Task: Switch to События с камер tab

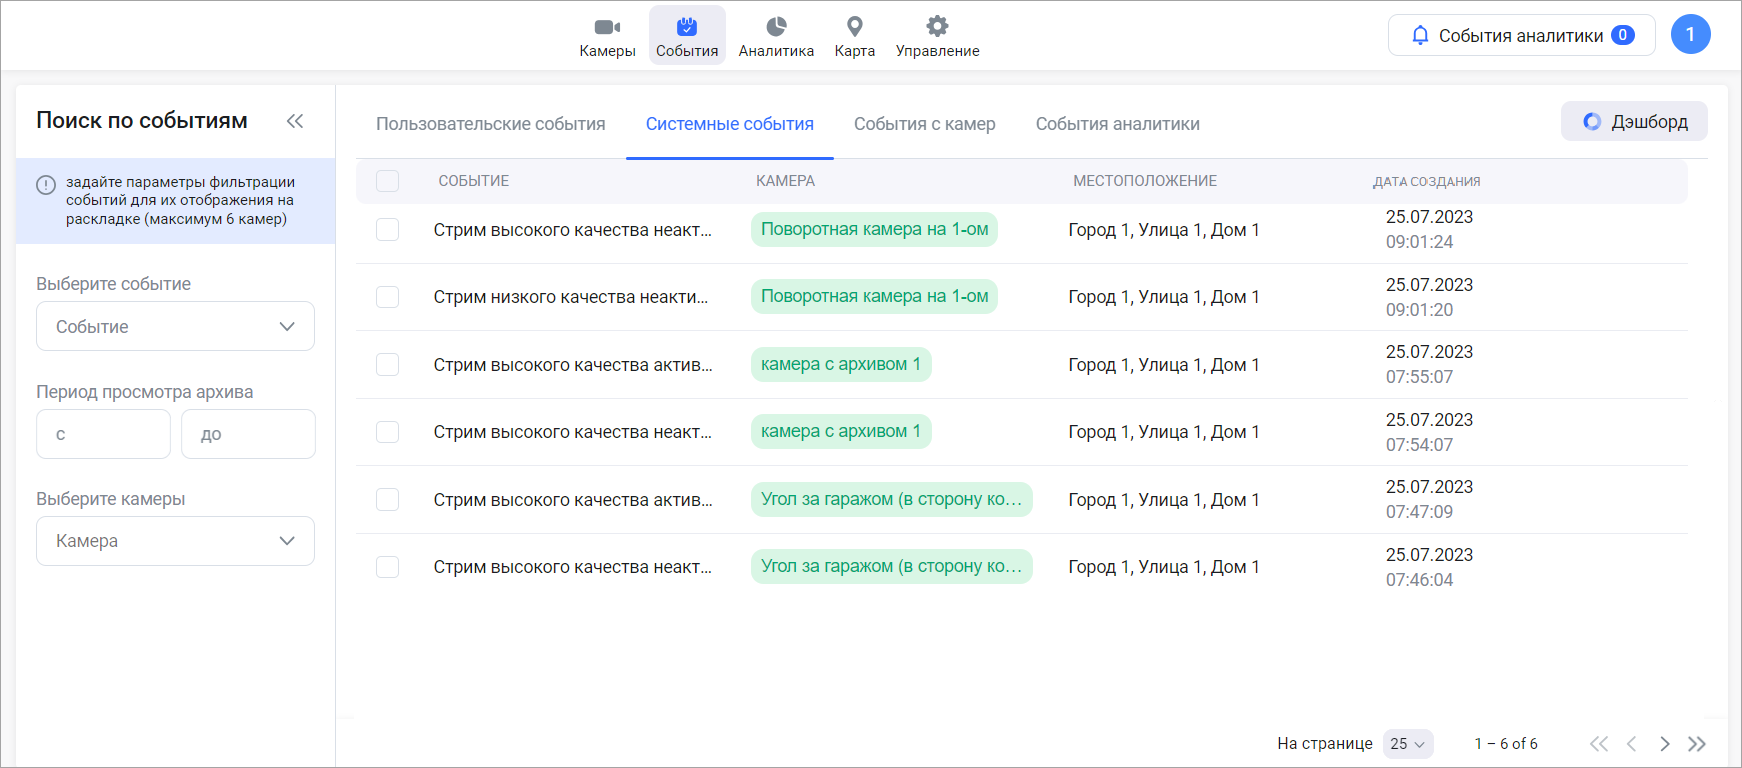Action: pos(924,124)
